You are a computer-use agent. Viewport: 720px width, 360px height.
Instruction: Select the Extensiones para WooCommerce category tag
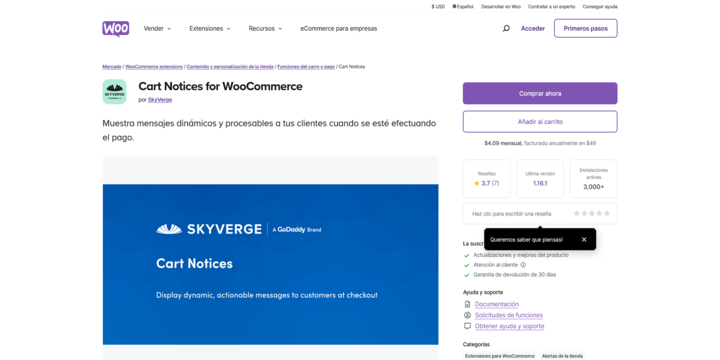[x=500, y=356]
